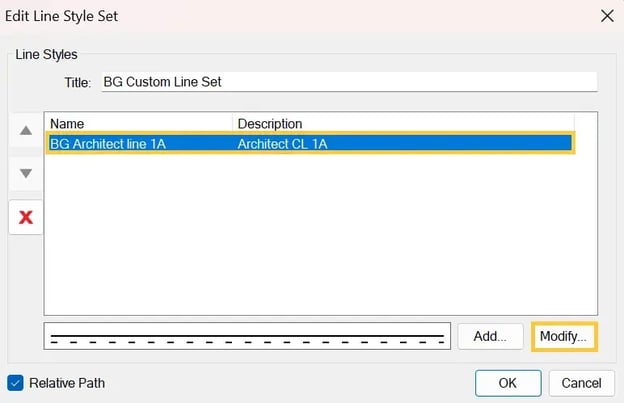Move selected line style up

click(26, 130)
